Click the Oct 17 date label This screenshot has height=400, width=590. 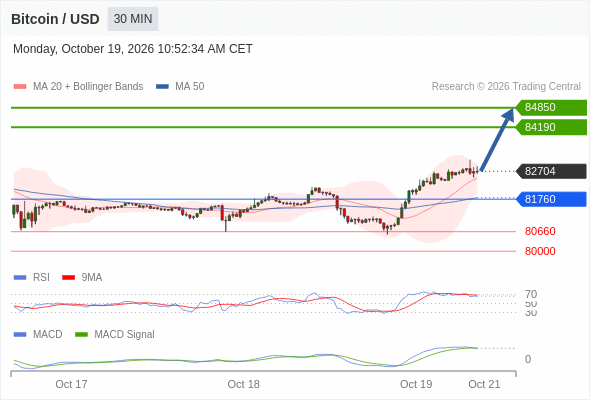(x=71, y=384)
